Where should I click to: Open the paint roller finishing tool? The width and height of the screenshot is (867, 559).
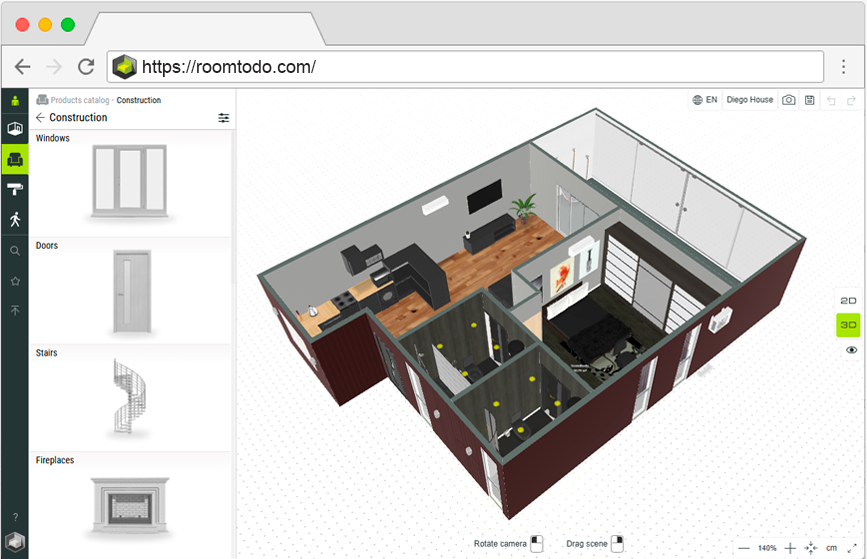coord(14,189)
